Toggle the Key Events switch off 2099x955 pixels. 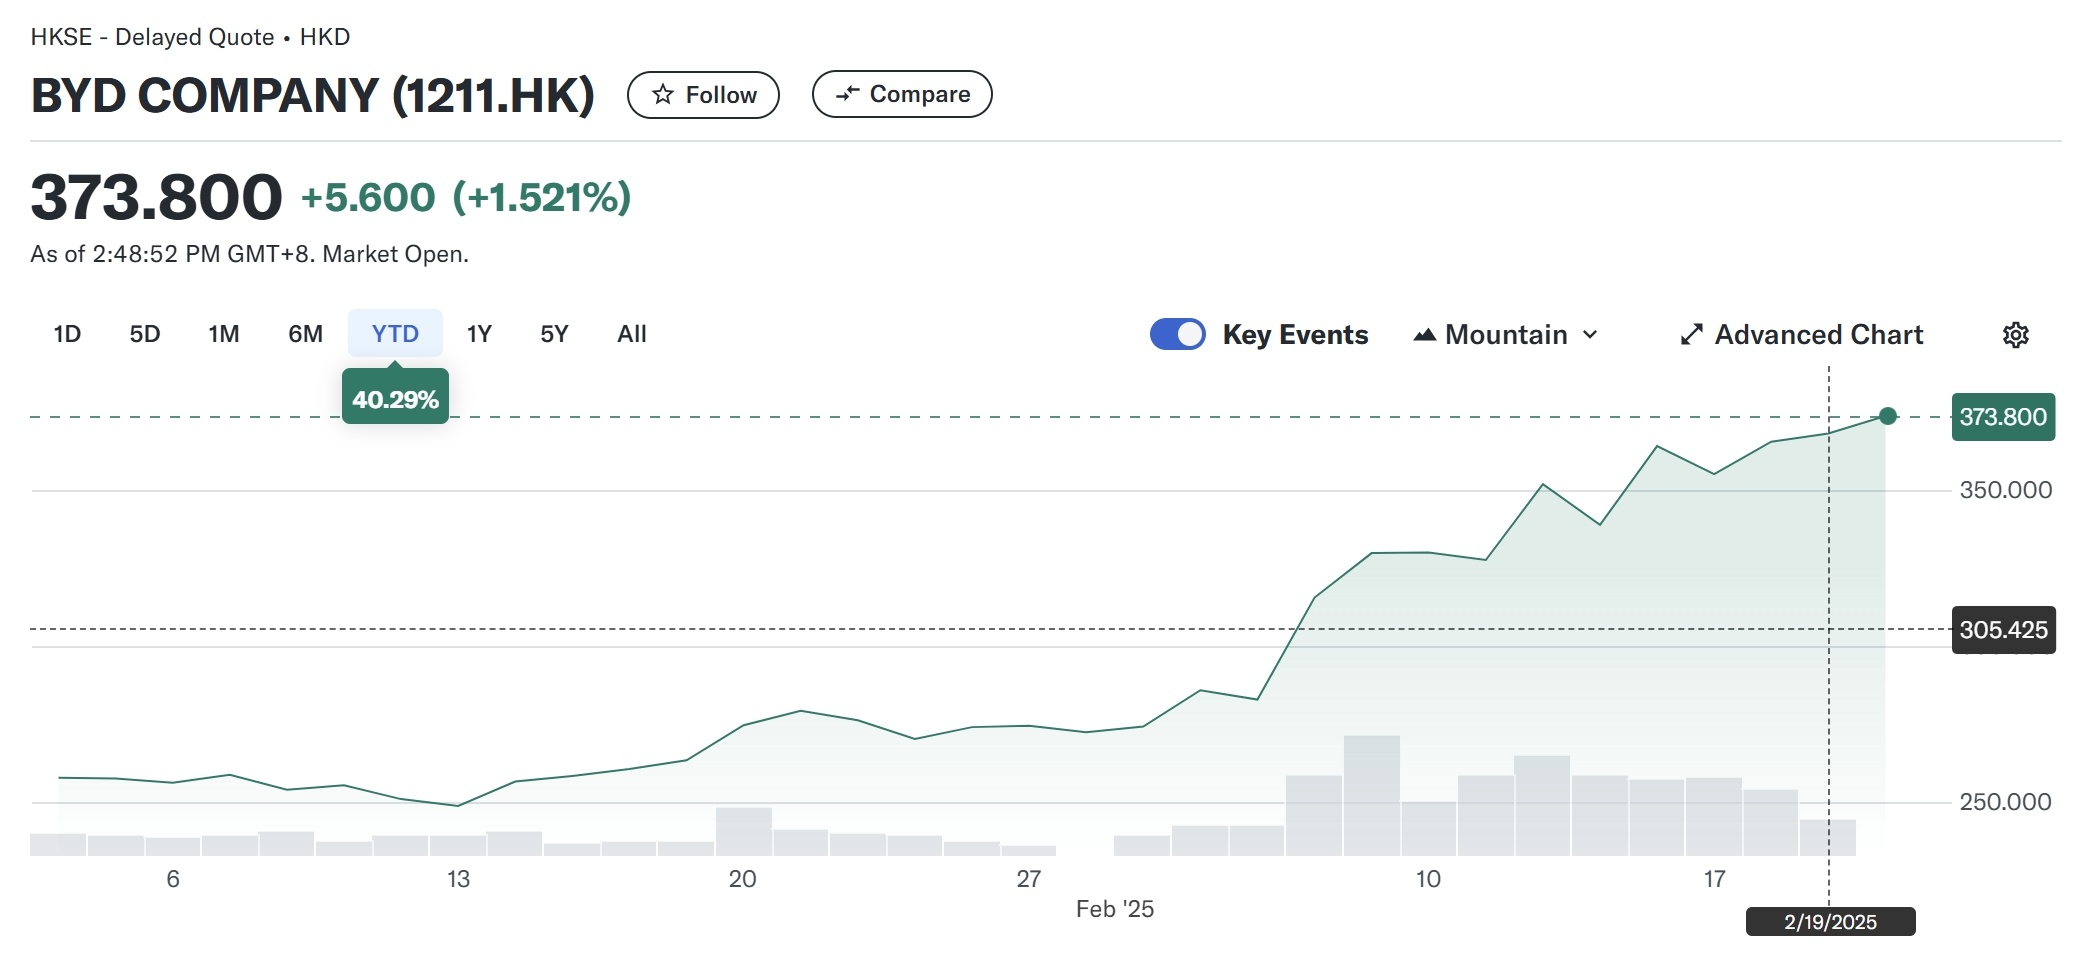[1177, 334]
